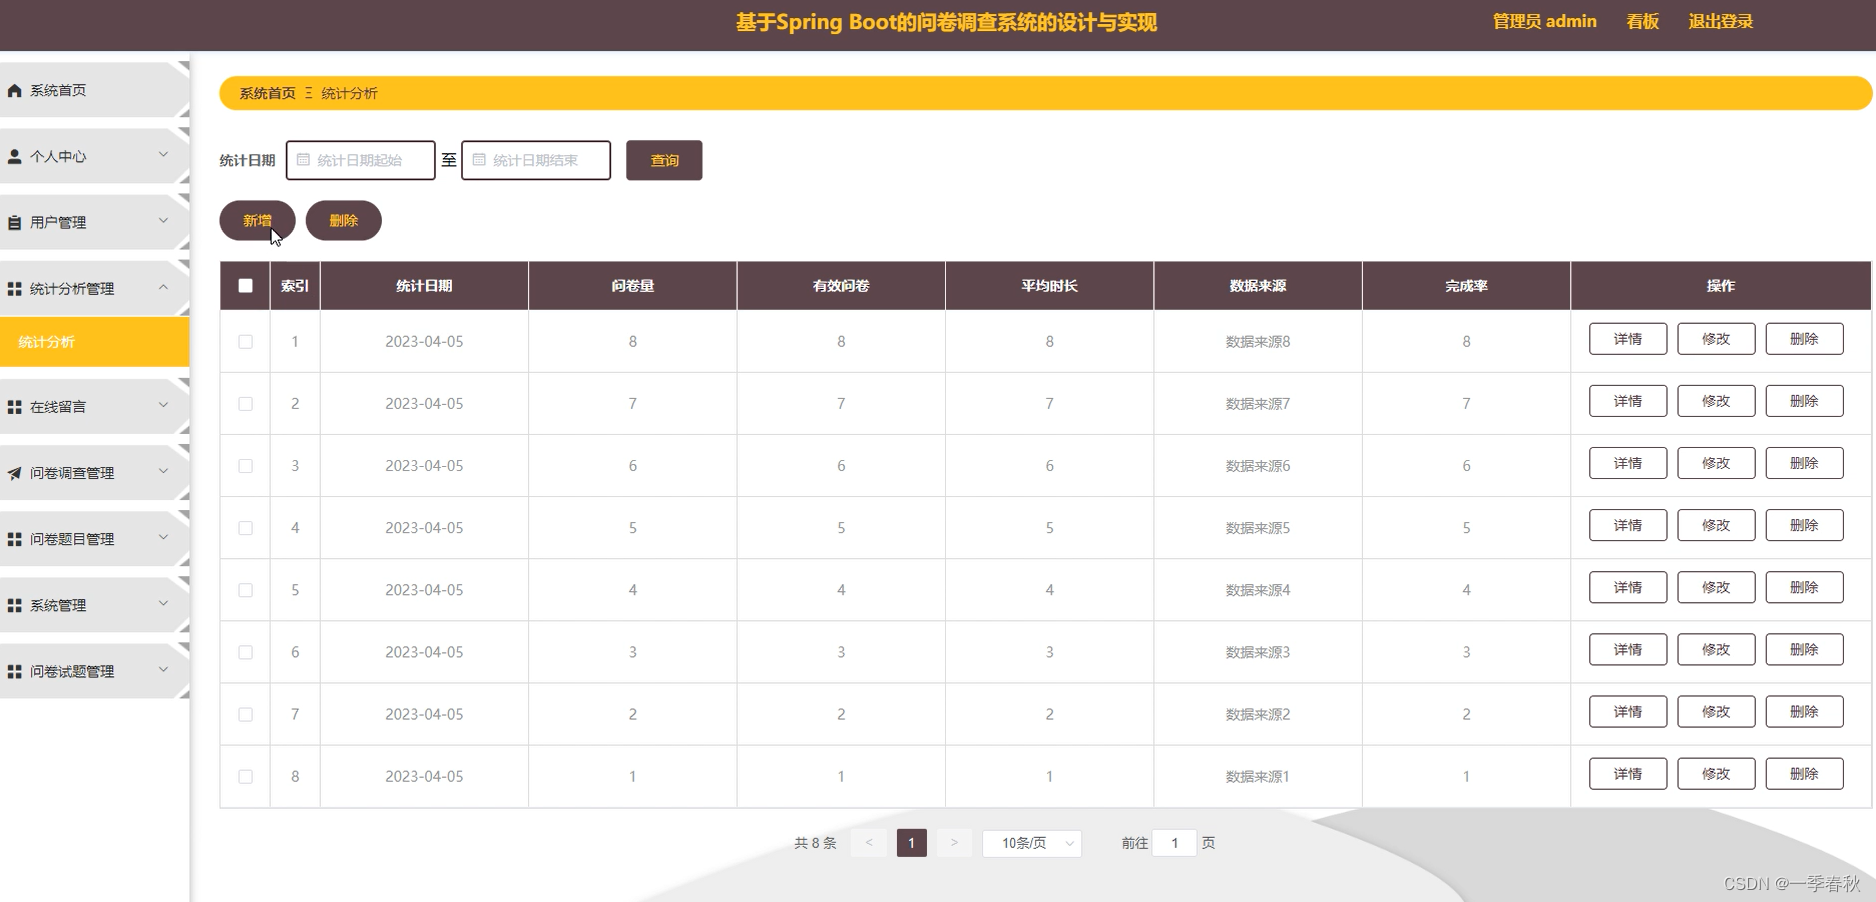Check the checkbox for row index 8
1876x902 pixels.
click(x=245, y=776)
